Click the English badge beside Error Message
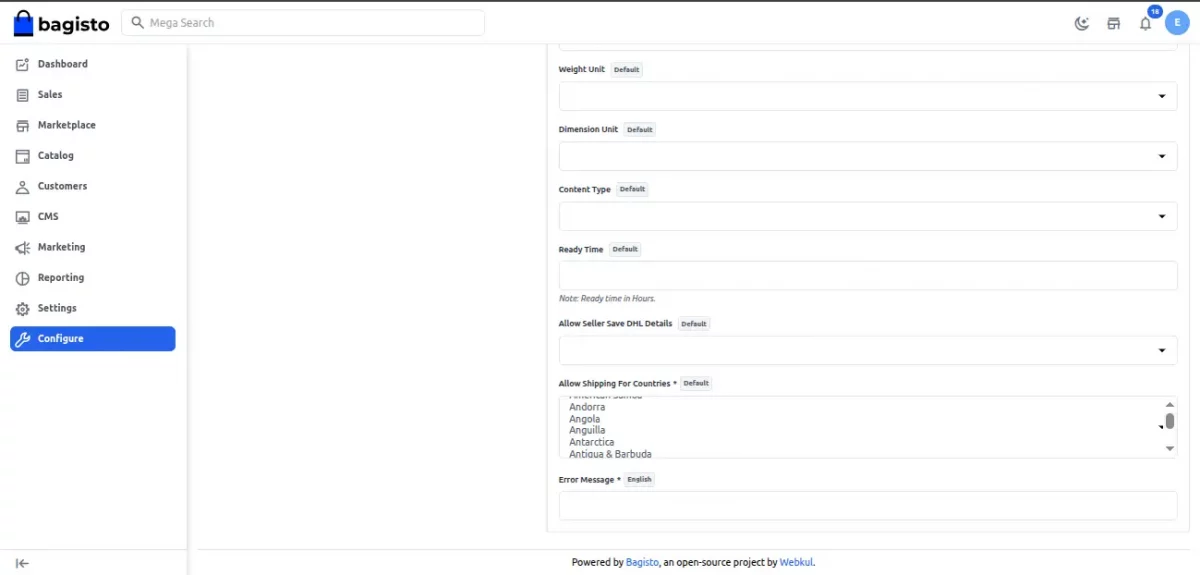This screenshot has height=575, width=1200. [640, 480]
